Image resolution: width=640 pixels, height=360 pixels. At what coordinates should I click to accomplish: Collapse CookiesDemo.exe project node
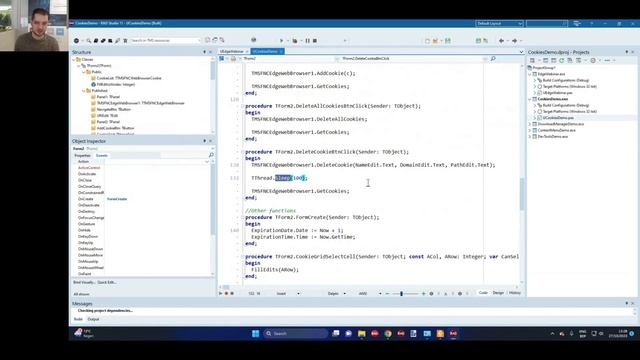coord(530,99)
